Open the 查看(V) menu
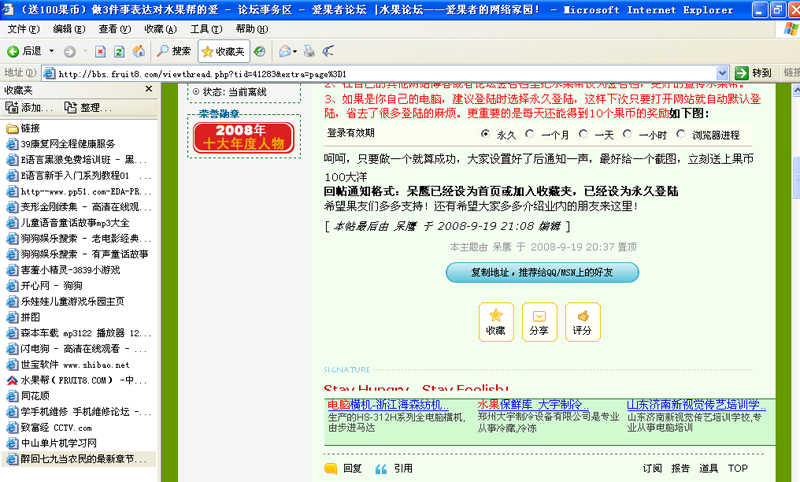 (x=115, y=29)
